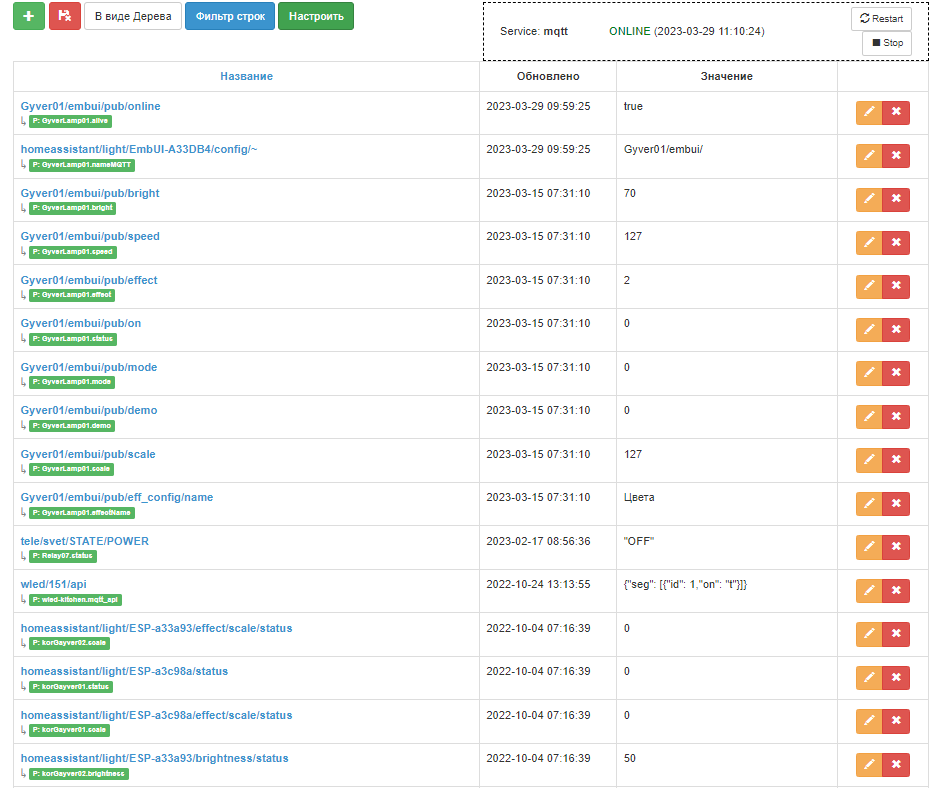Delete the ESP-a3c98a/status row
This screenshot has width=932, height=788.
[896, 677]
